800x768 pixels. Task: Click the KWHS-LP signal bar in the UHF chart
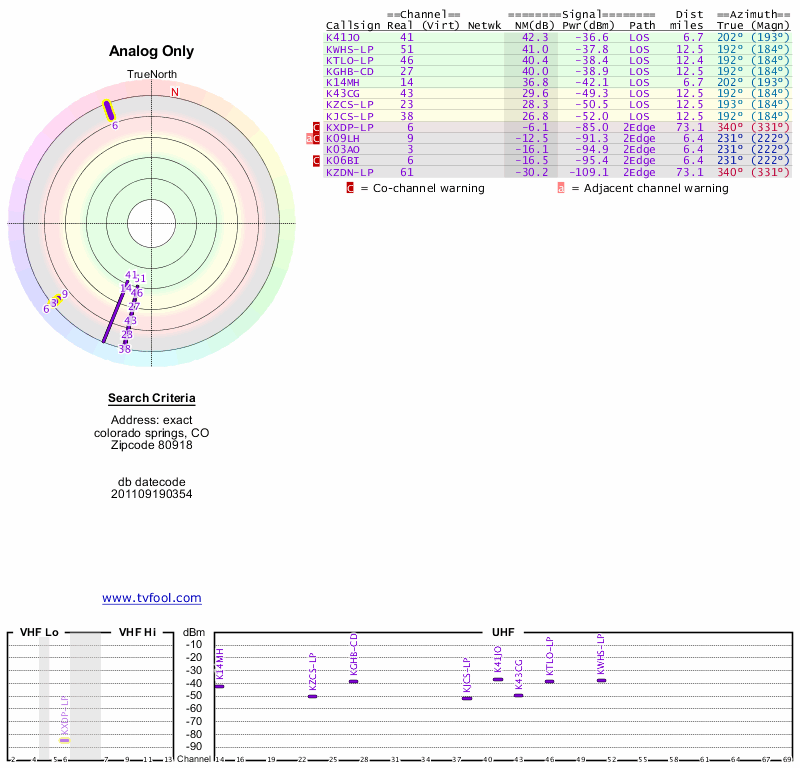click(601, 680)
